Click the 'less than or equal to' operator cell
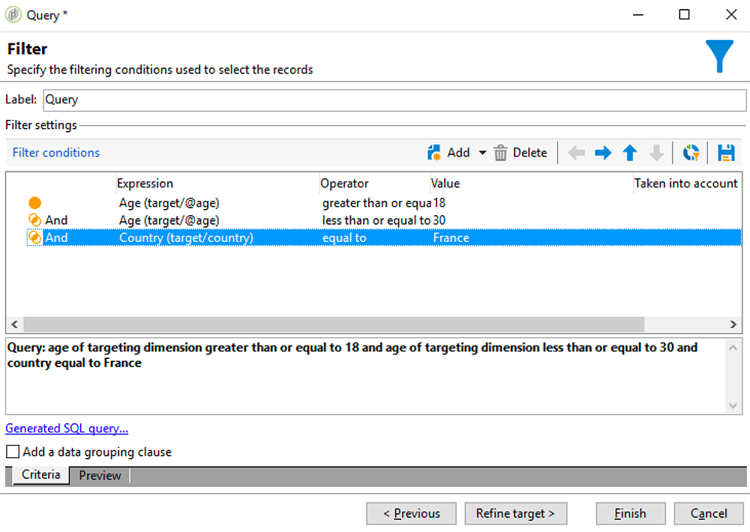The image size is (750, 532). click(376, 220)
